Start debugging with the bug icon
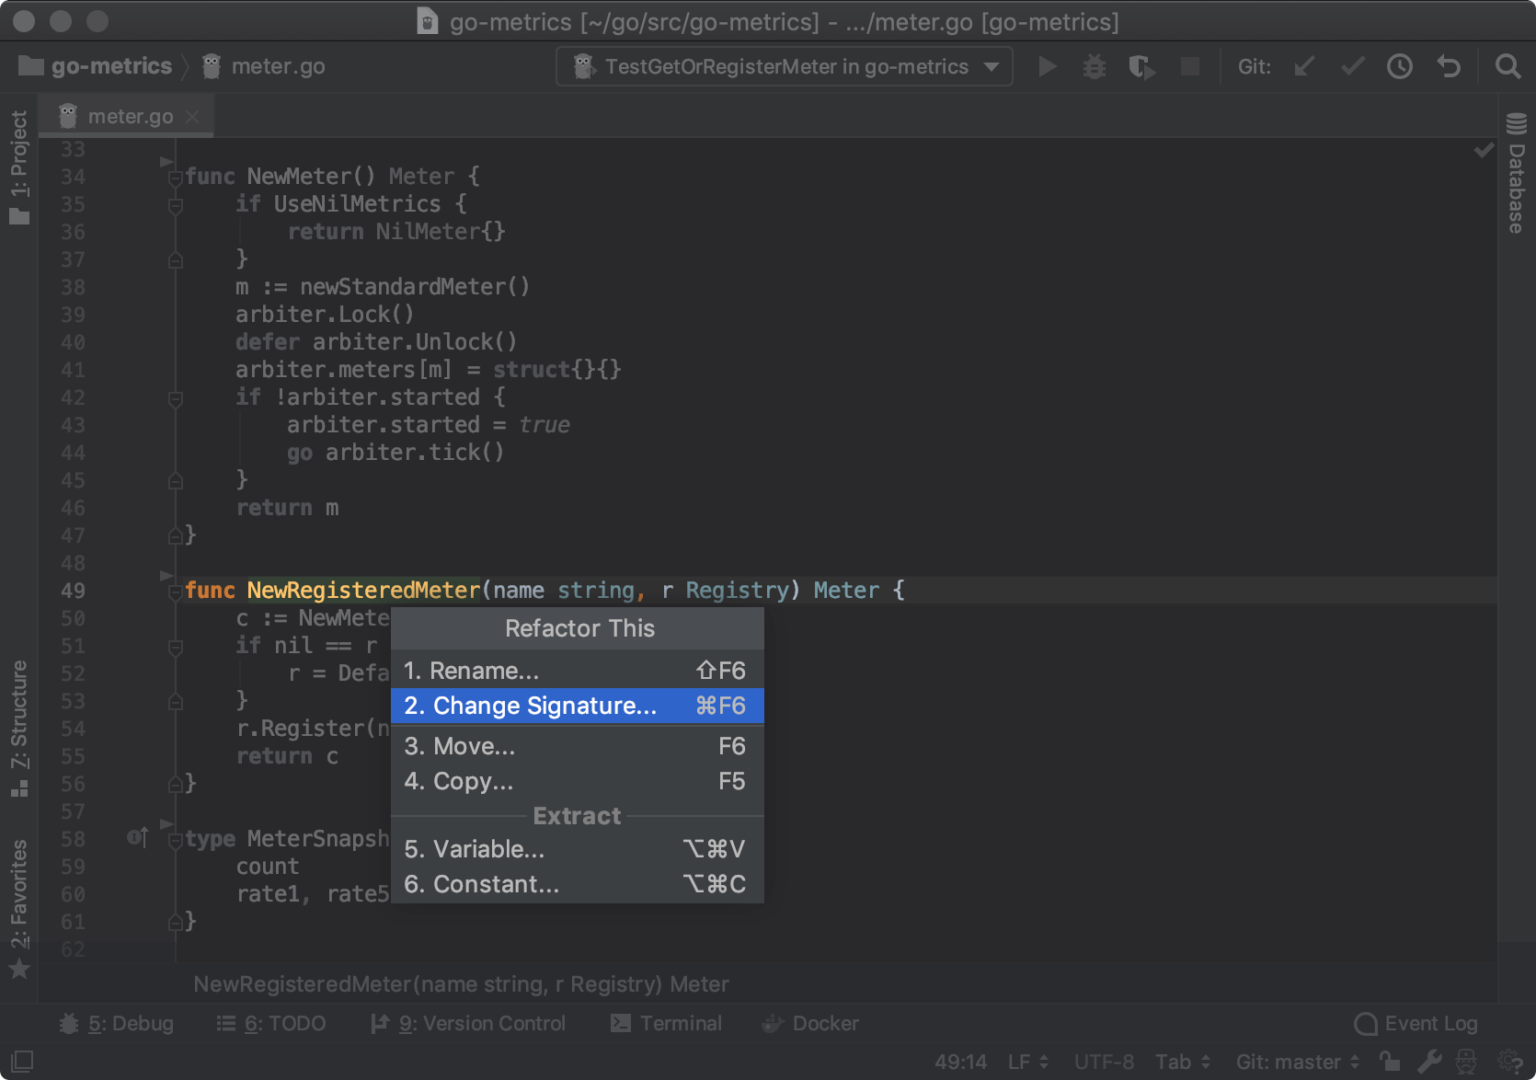 [x=1094, y=66]
